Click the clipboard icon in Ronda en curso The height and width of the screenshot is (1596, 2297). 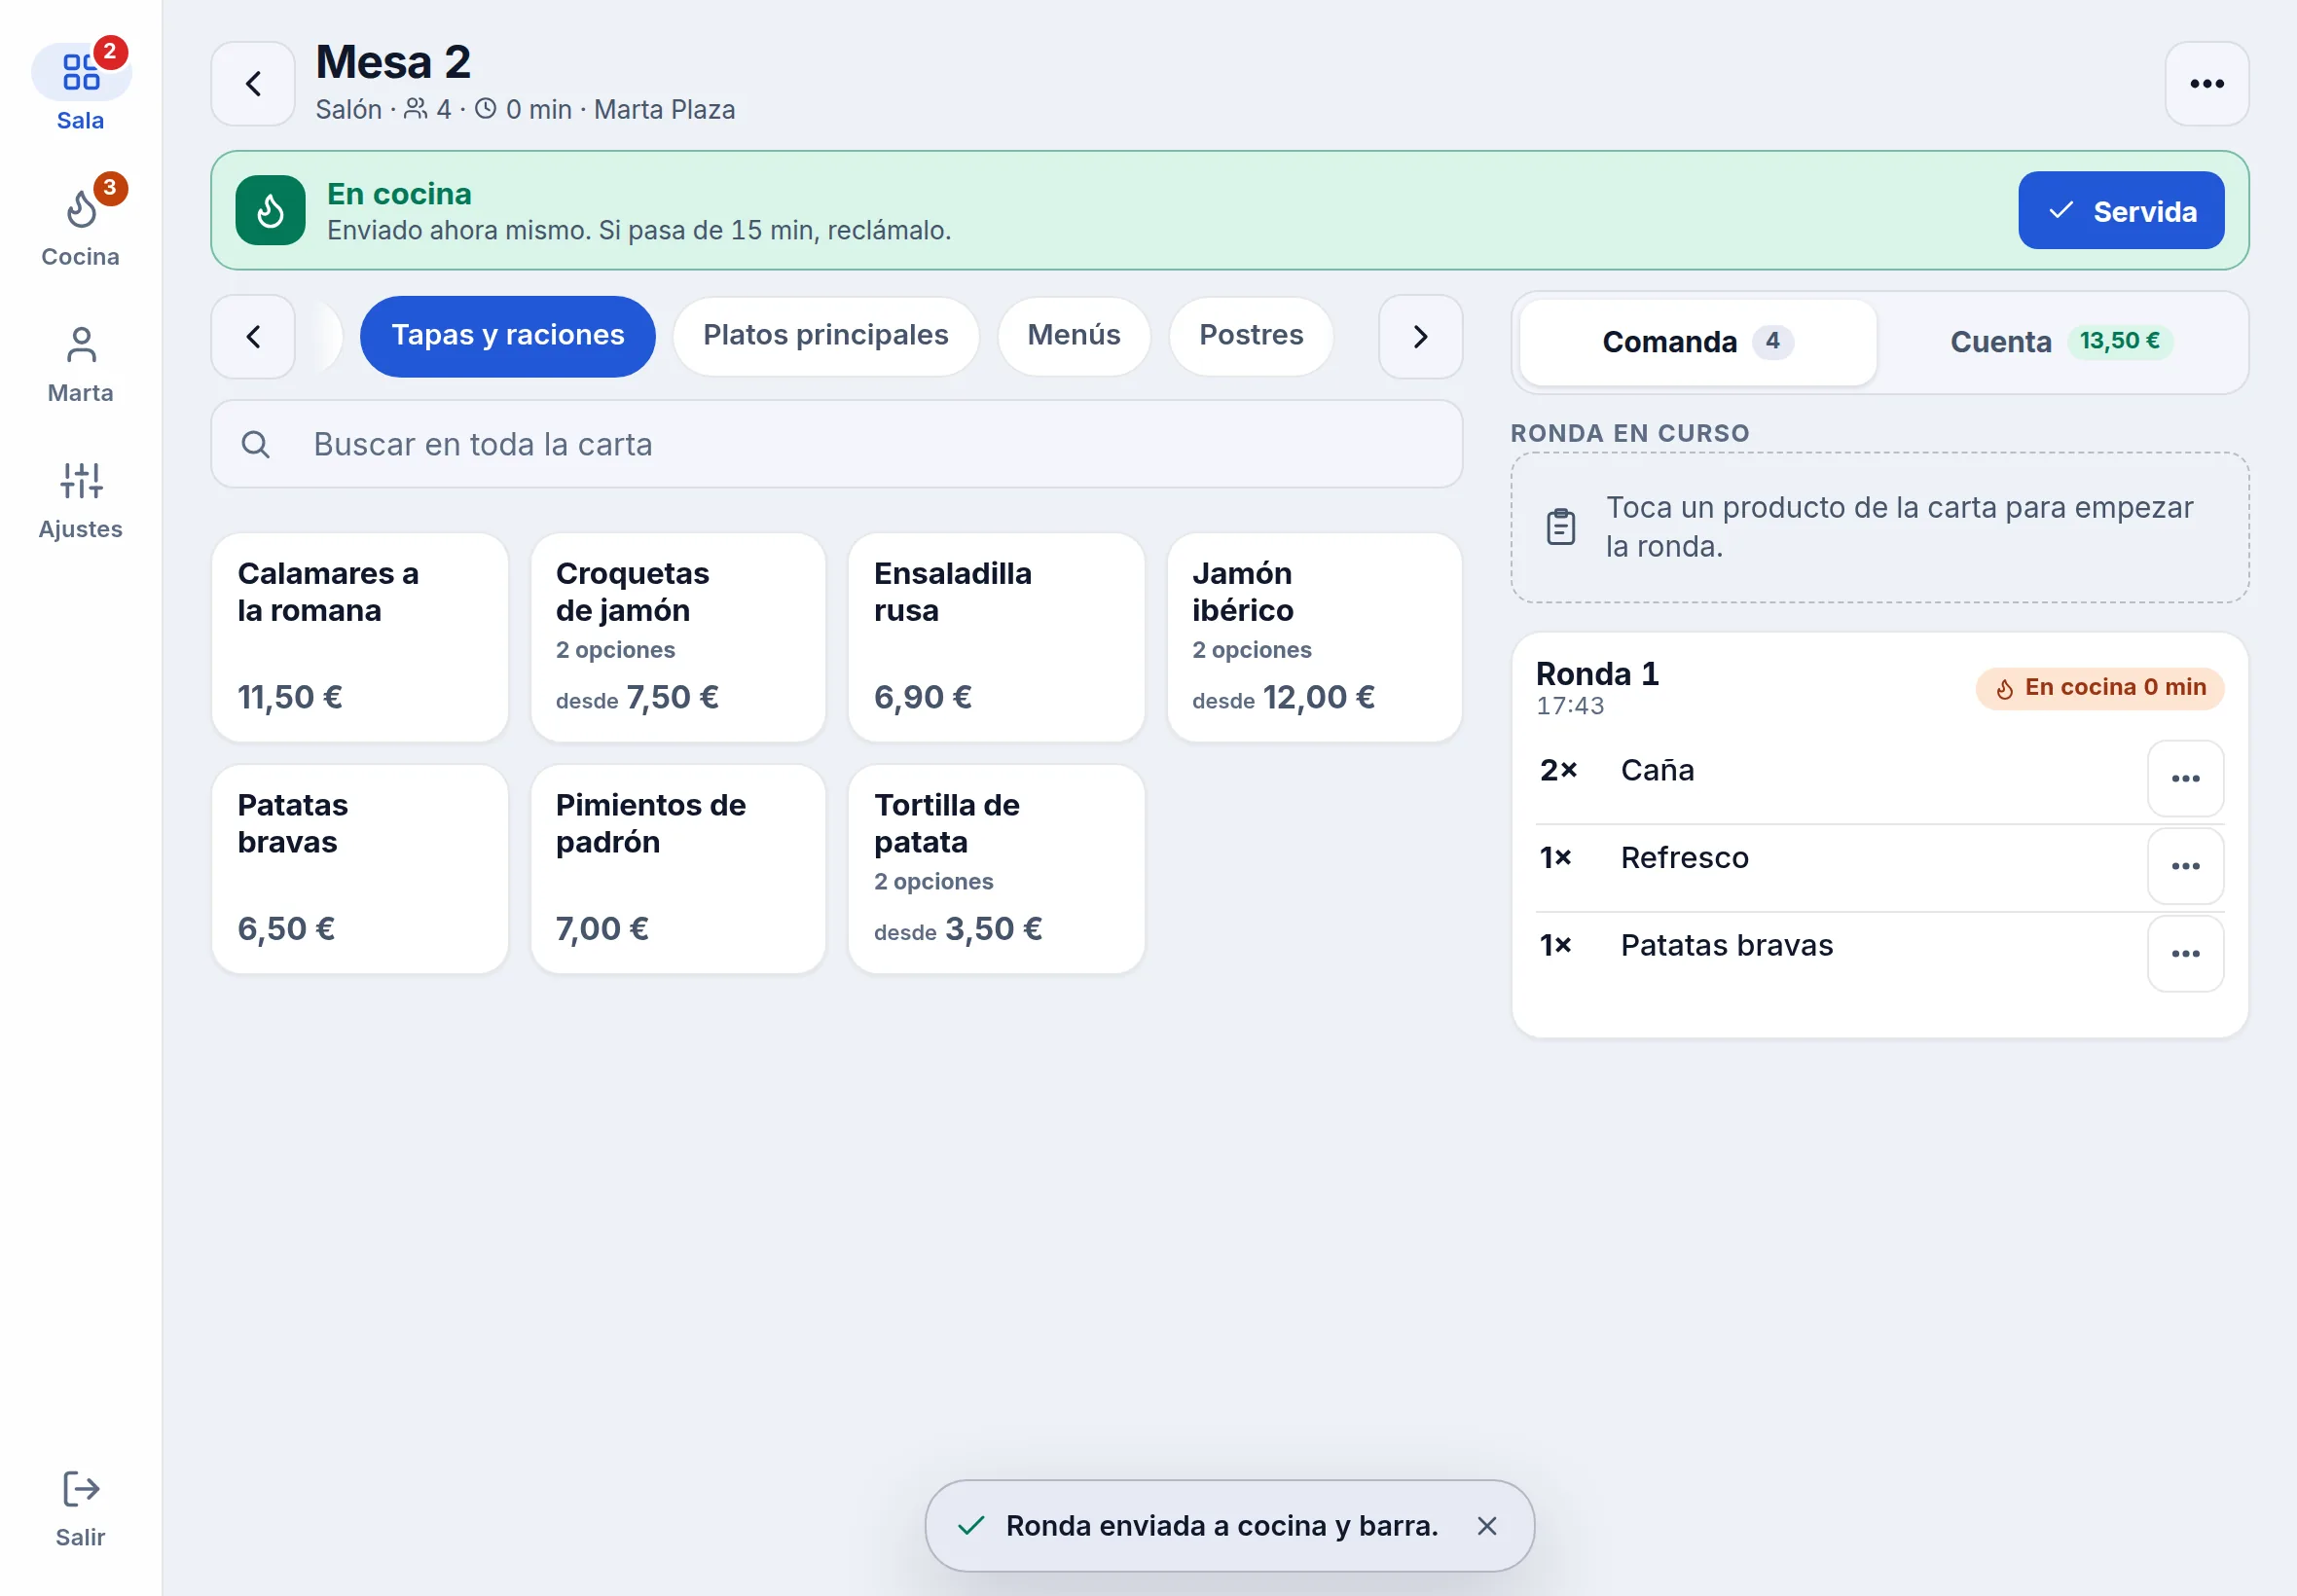(1560, 527)
